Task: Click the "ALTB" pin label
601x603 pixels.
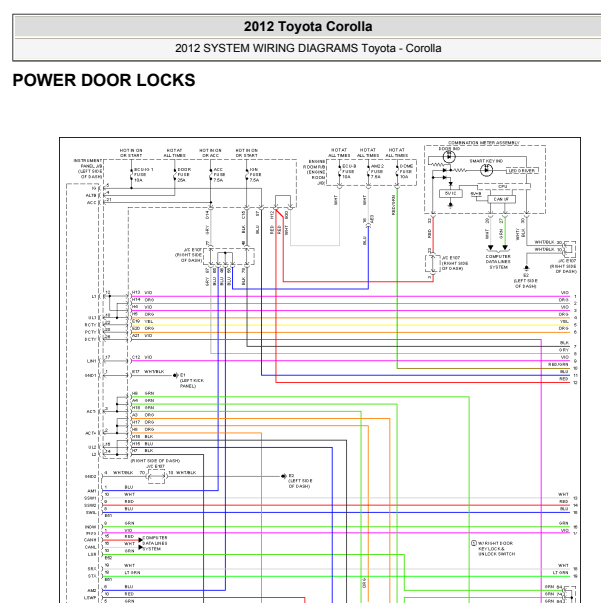Action: click(x=91, y=195)
